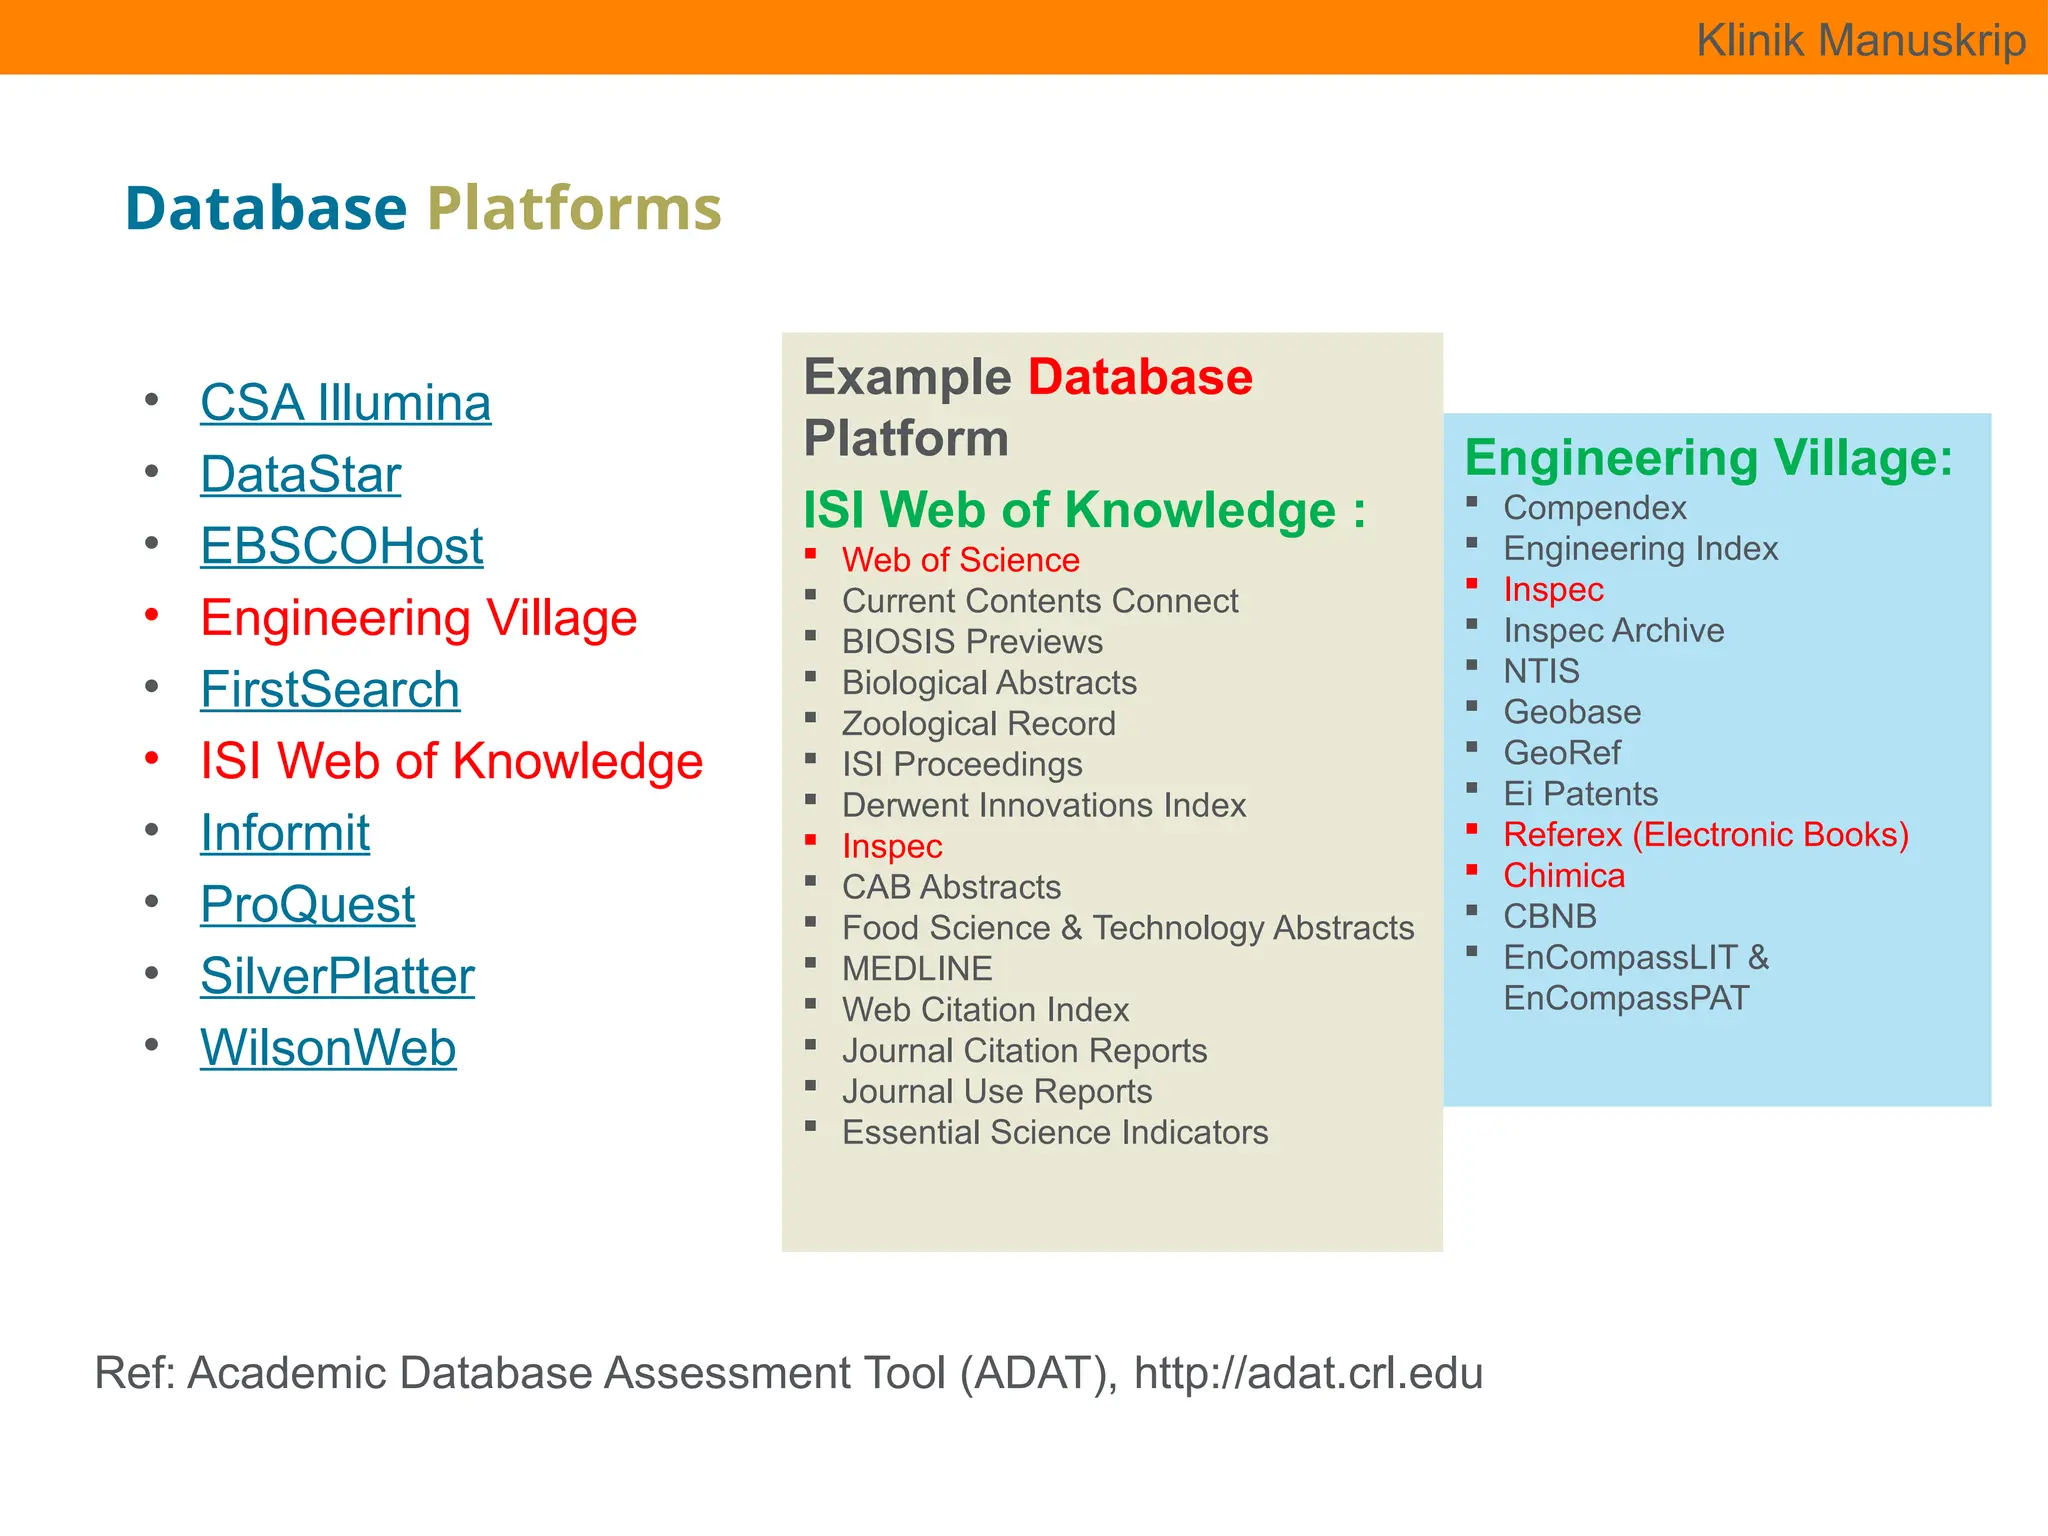2048x1536 pixels.
Task: Select the red Engineering Village bullet text
Action: 418,618
